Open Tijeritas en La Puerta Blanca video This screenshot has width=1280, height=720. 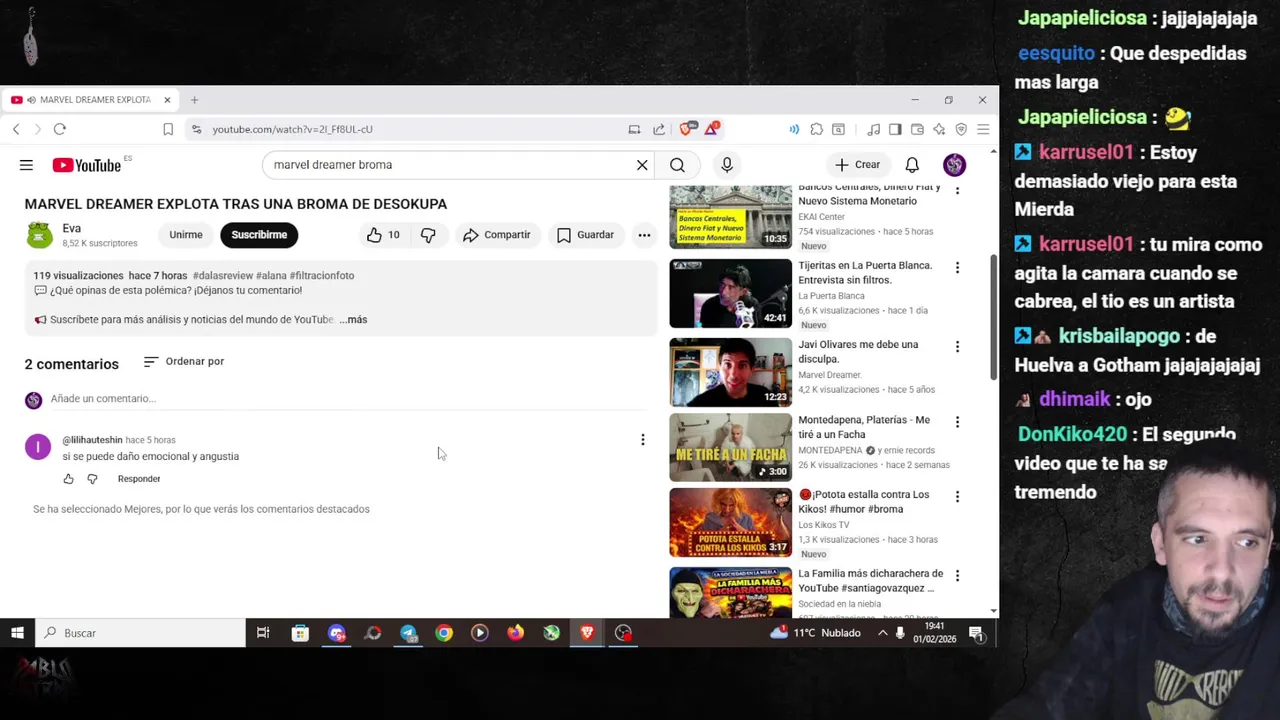point(730,294)
